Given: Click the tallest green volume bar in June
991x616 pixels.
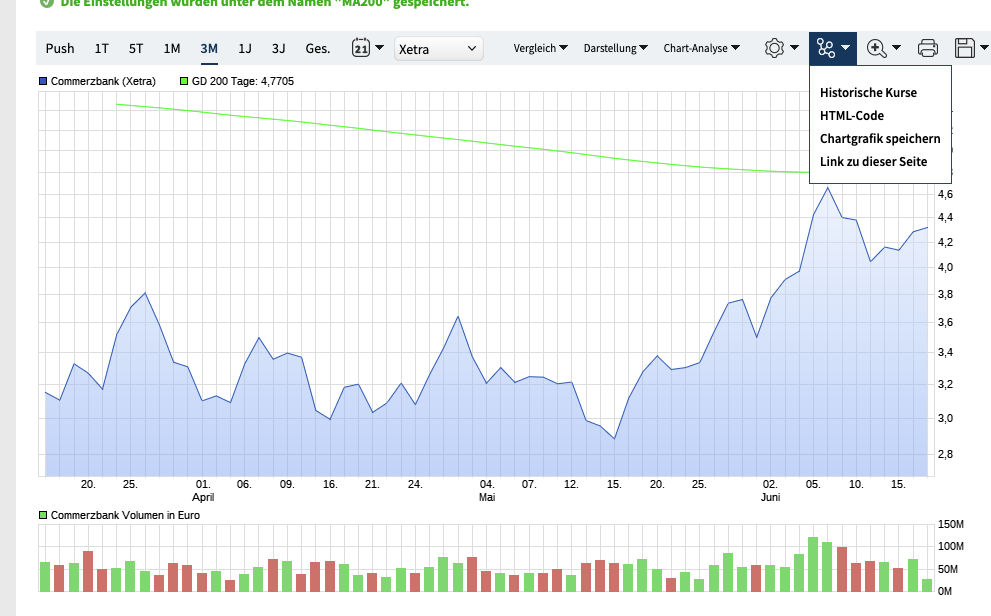Looking at the screenshot, I should coord(813,564).
